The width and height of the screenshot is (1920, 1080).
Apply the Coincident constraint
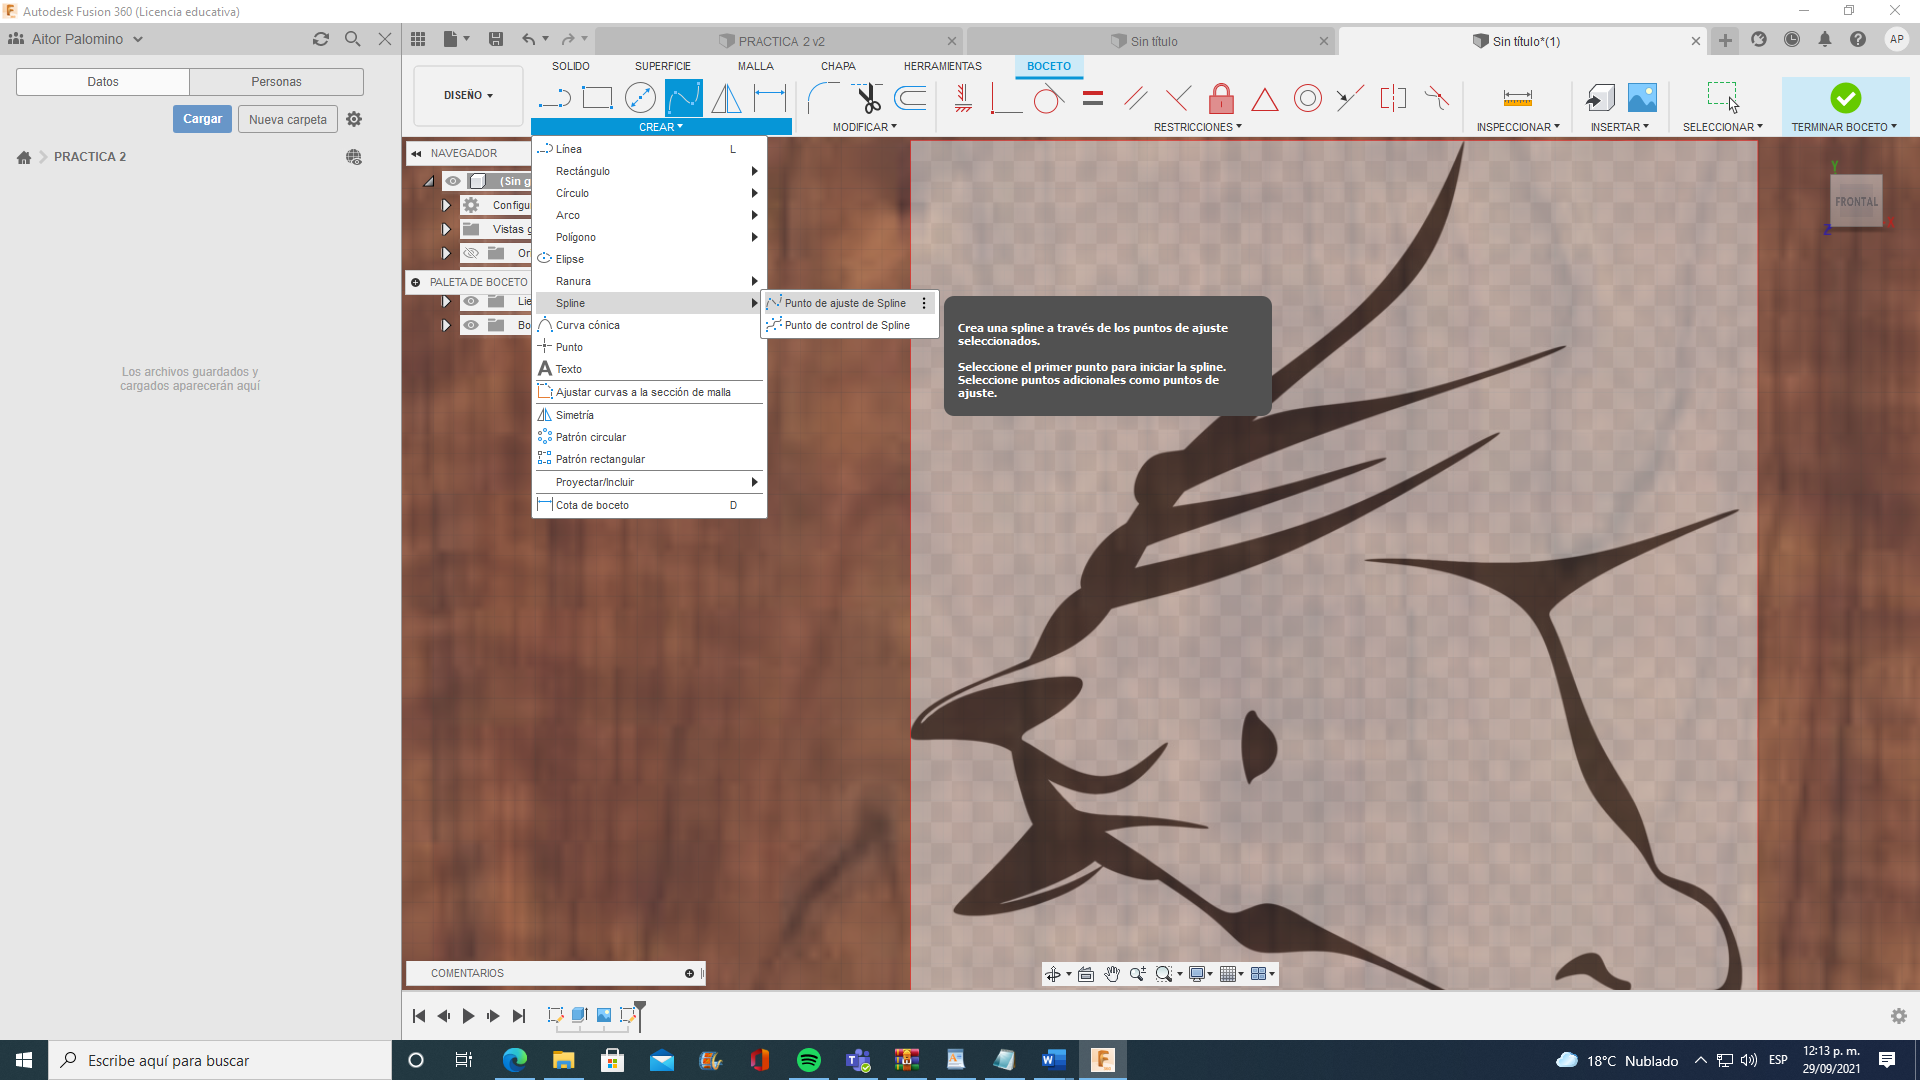(x=1006, y=98)
